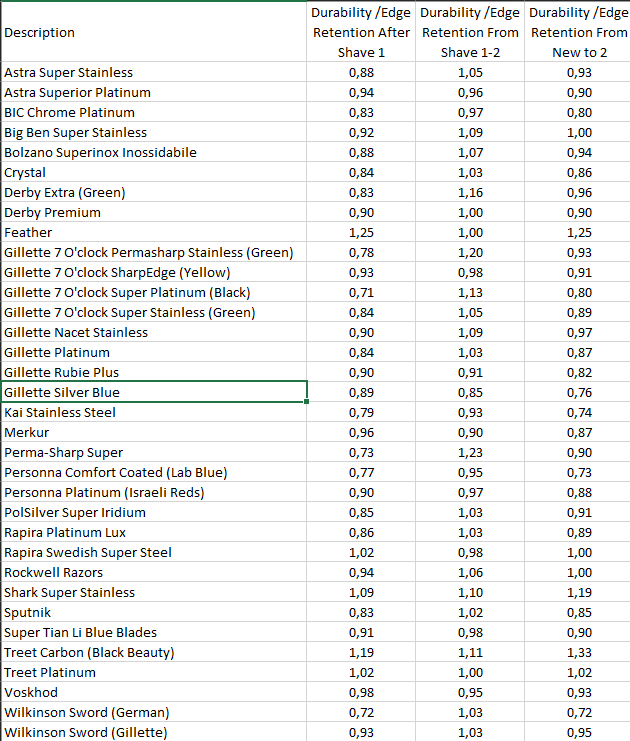The image size is (630, 741).
Task: Click the Big Ben Super Stainless cell
Action: (x=154, y=132)
